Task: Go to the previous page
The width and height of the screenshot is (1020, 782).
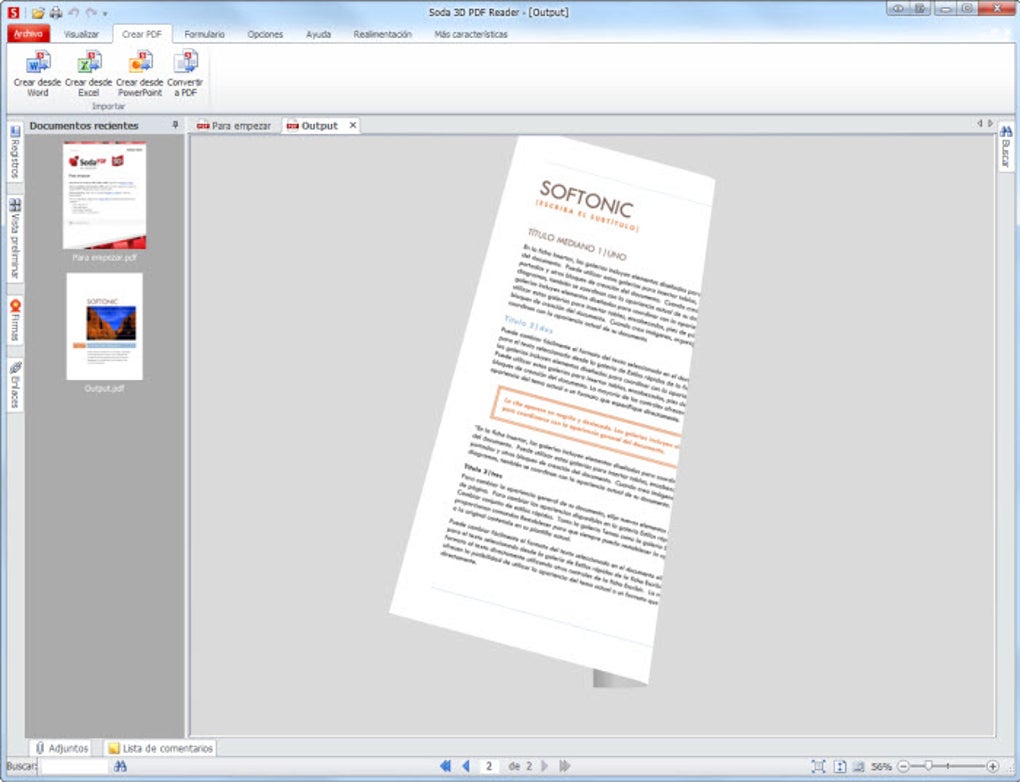Action: 466,766
